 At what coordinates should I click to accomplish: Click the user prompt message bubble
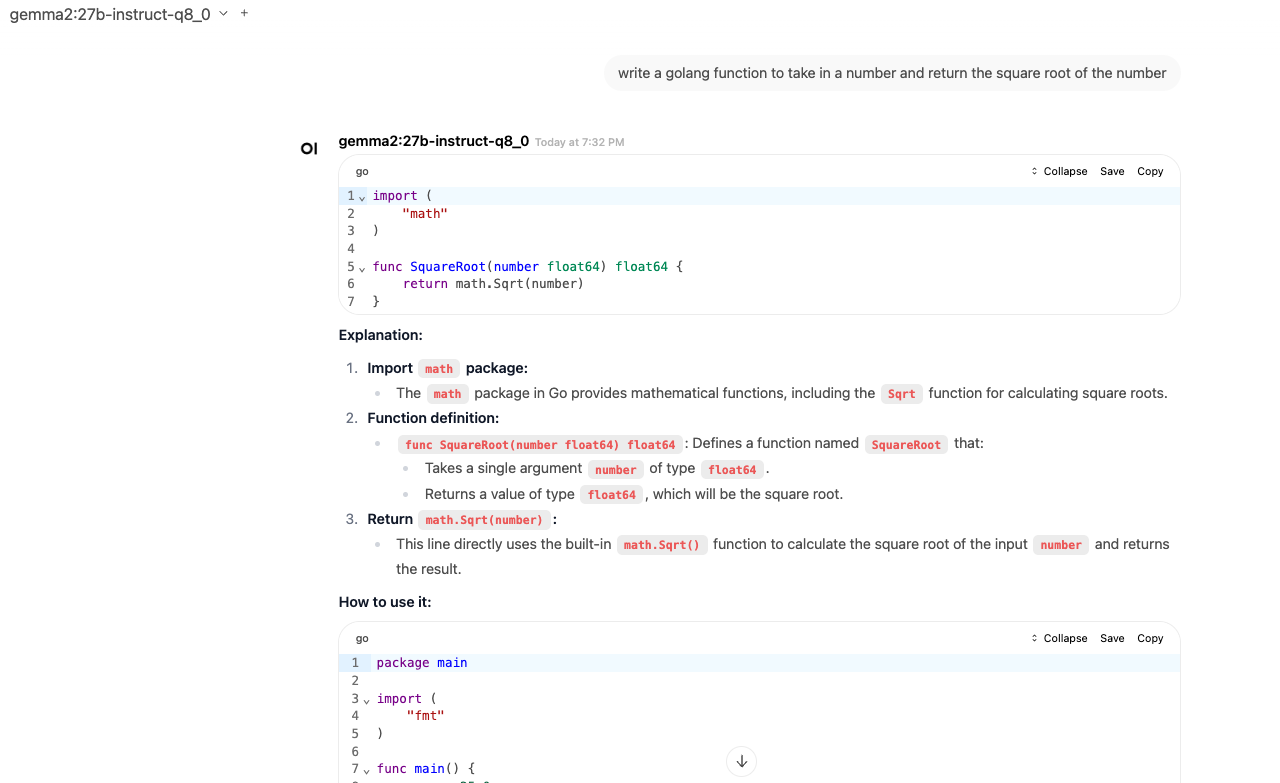pyautogui.click(x=892, y=73)
